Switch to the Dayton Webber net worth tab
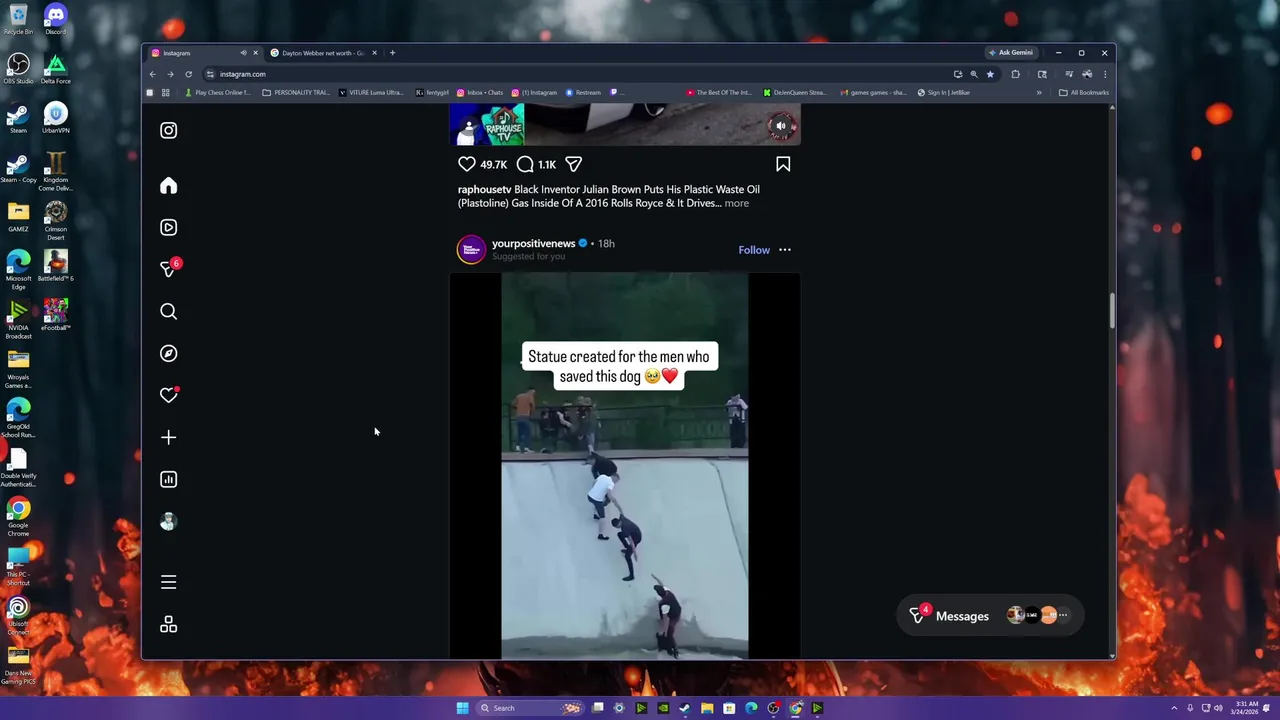 (x=322, y=53)
